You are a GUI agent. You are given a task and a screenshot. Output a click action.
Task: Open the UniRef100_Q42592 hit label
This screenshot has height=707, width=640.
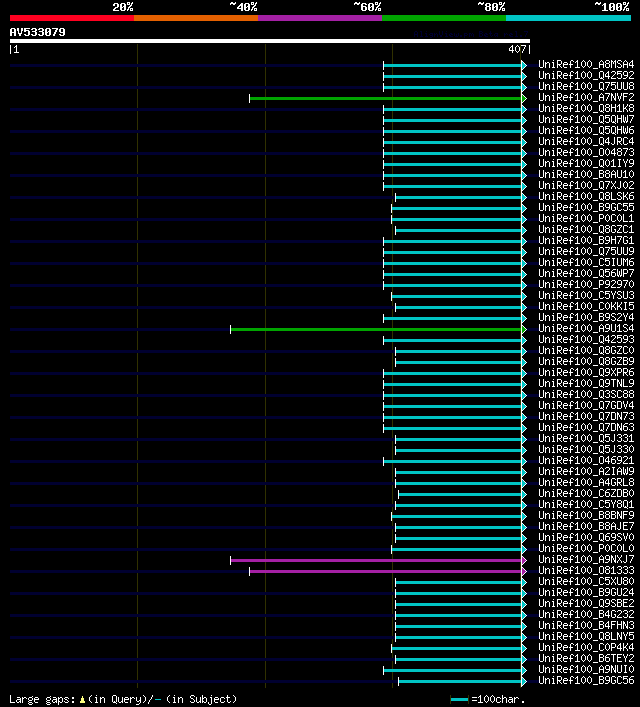pyautogui.click(x=586, y=75)
